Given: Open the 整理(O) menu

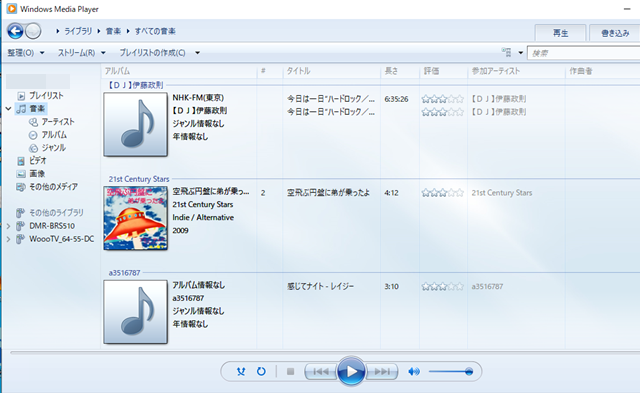Looking at the screenshot, I should click(x=26, y=53).
